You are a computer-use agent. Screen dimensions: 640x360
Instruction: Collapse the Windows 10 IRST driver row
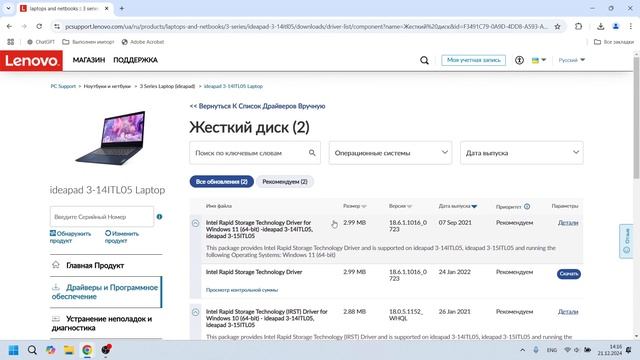click(196, 312)
